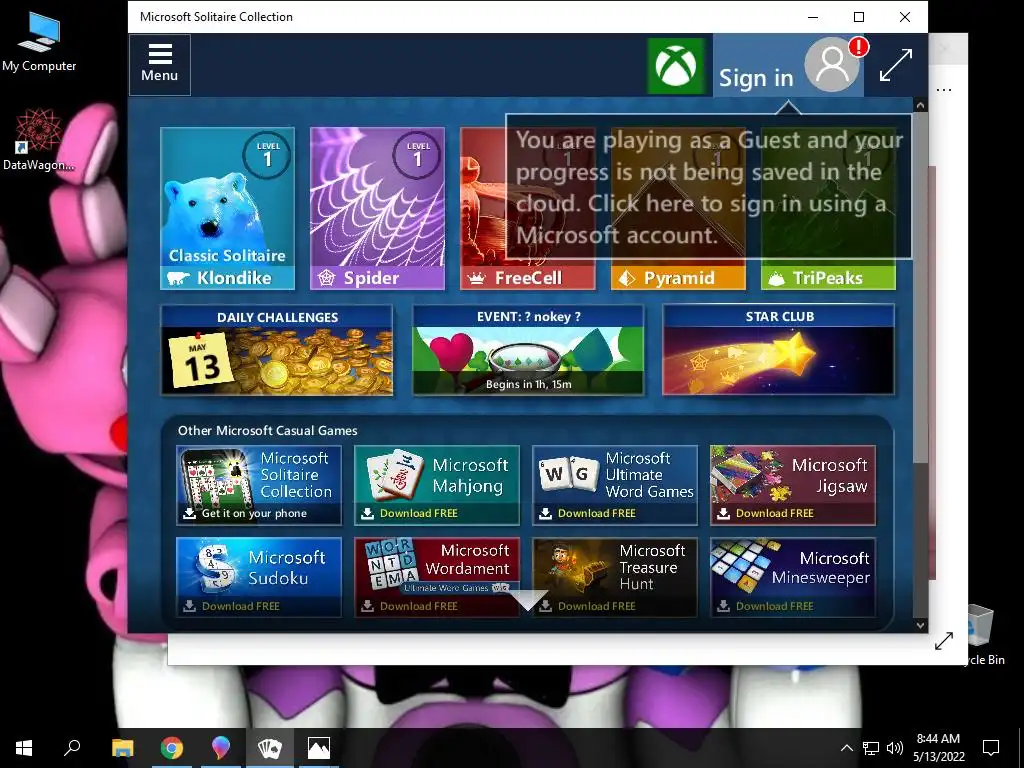
Task: Click download arrow icon under Jigsaw
Action: 724,513
